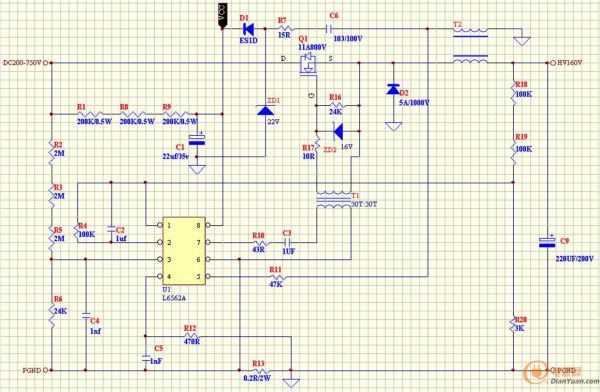Viewport: 600px width, 392px height.
Task: Select capacitor C1 22uf/35v symbol
Action: click(197, 140)
